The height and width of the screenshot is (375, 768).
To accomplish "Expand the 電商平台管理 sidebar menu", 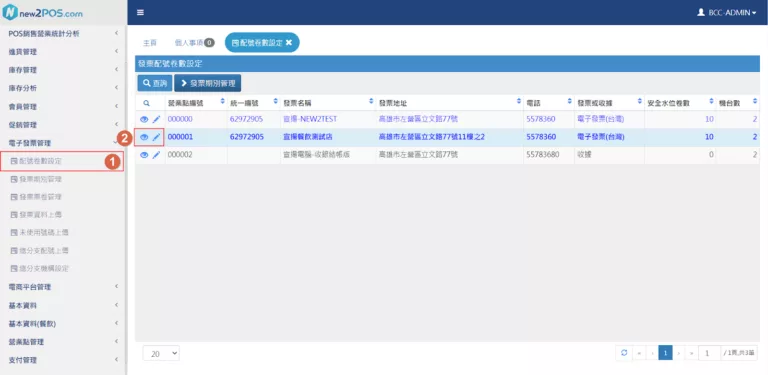I will point(63,287).
